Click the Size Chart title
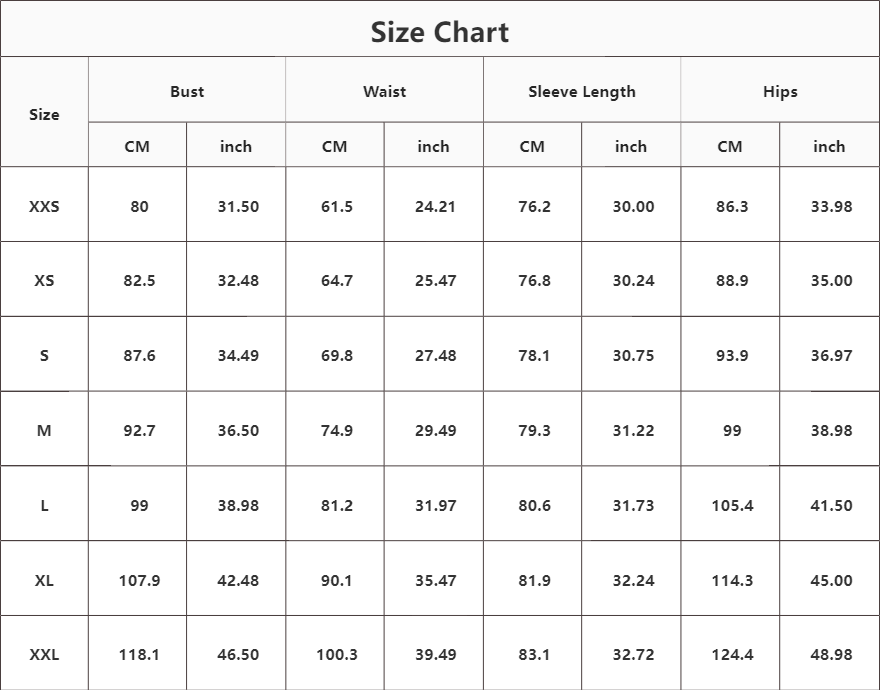Viewport: 880px width, 690px height. pos(440,32)
